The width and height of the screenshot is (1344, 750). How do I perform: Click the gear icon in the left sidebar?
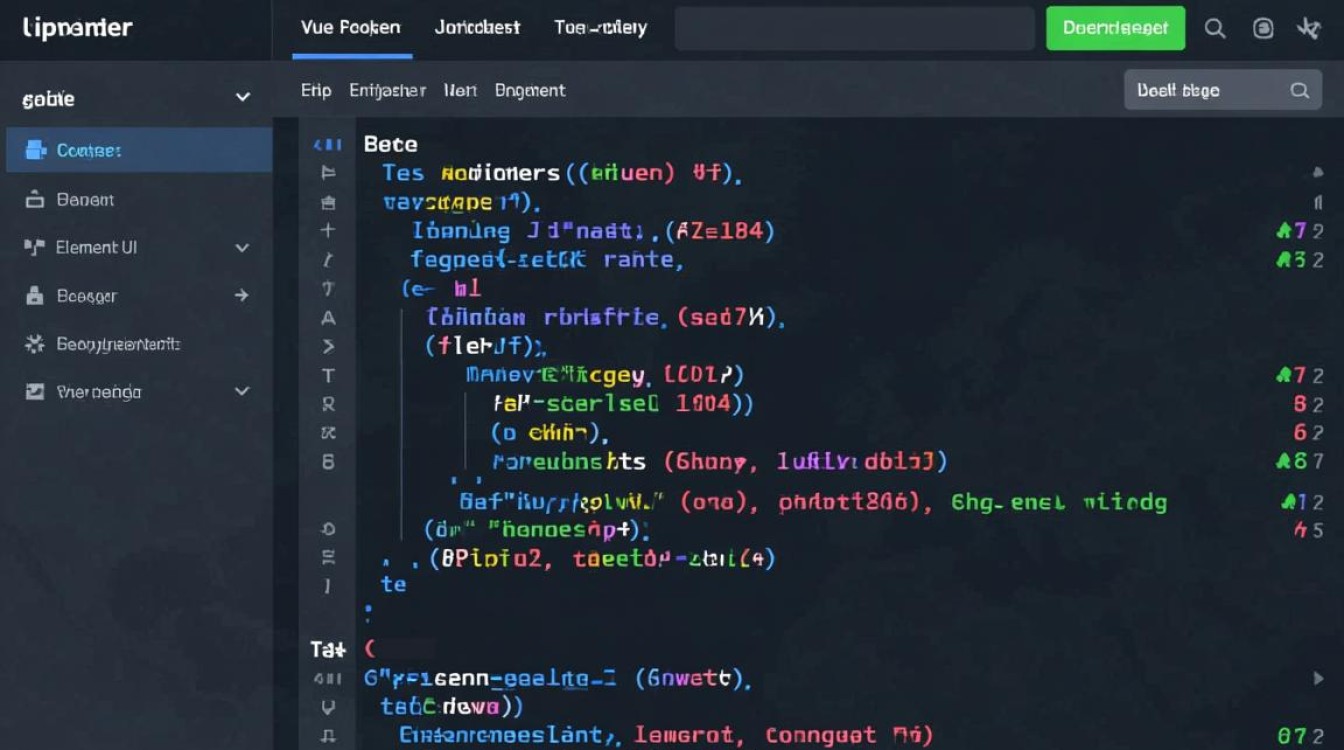[x=35, y=344]
